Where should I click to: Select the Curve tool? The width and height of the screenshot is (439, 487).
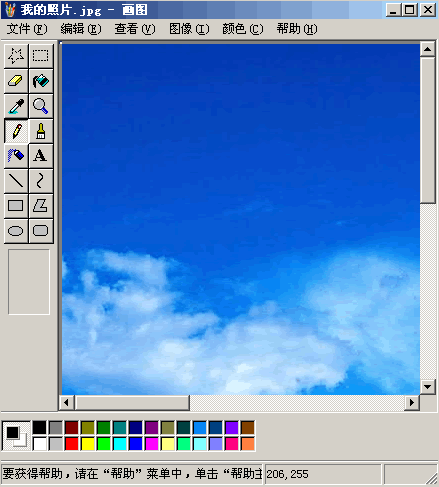pos(41,181)
